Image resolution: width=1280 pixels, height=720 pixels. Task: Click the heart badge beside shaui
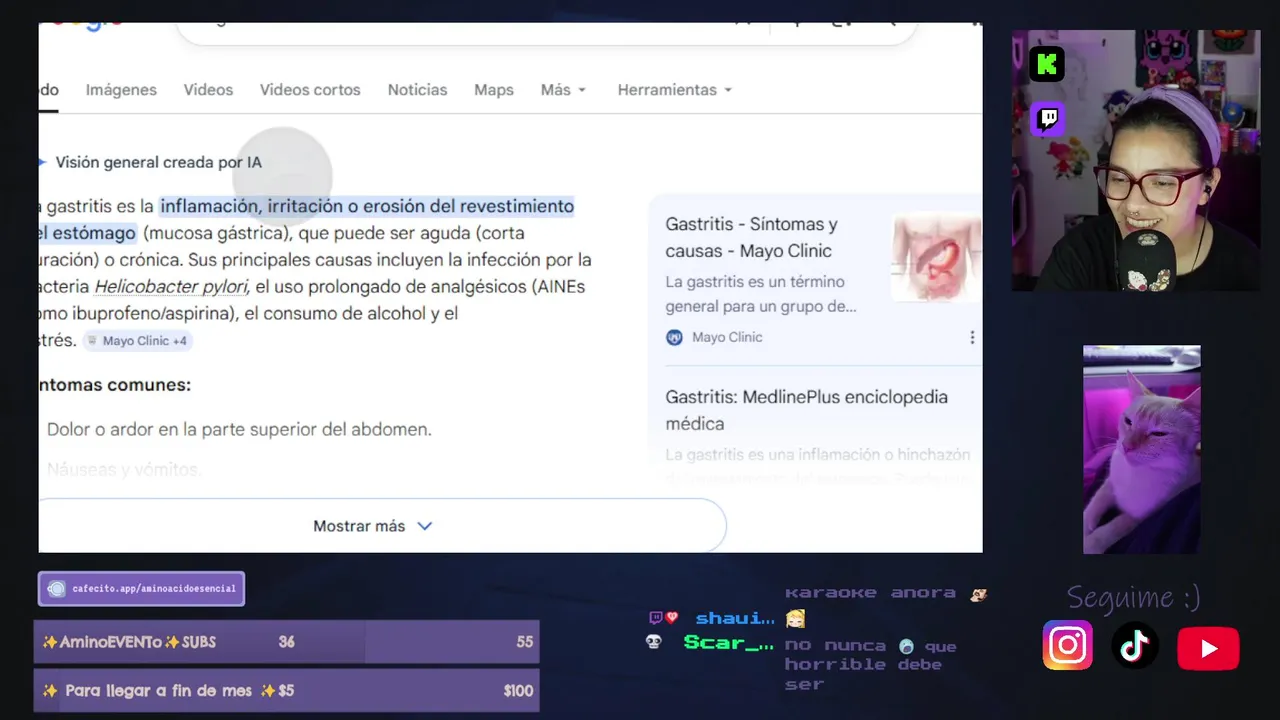672,618
